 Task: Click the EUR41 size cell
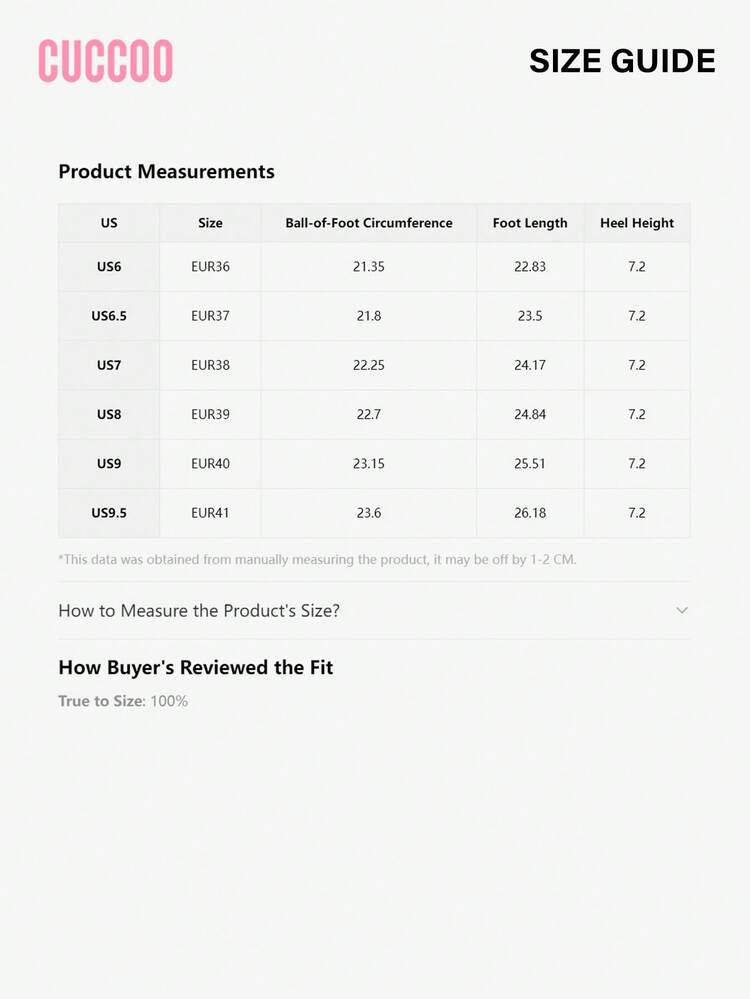pyautogui.click(x=210, y=513)
